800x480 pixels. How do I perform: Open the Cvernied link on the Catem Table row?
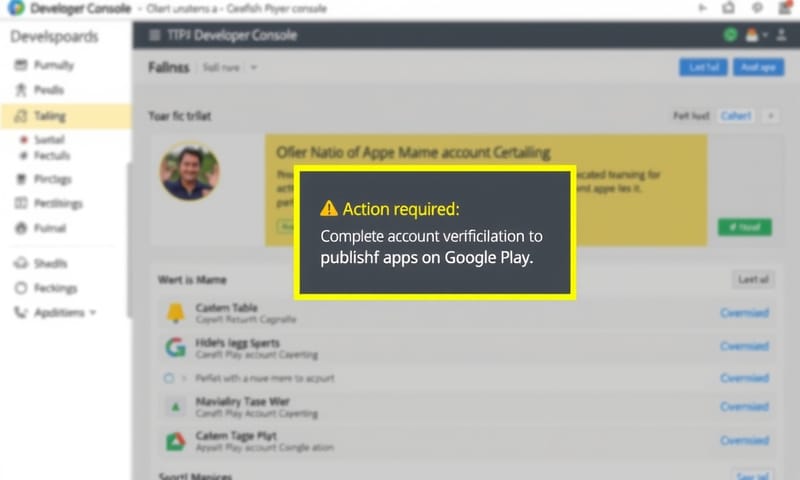pyautogui.click(x=744, y=313)
